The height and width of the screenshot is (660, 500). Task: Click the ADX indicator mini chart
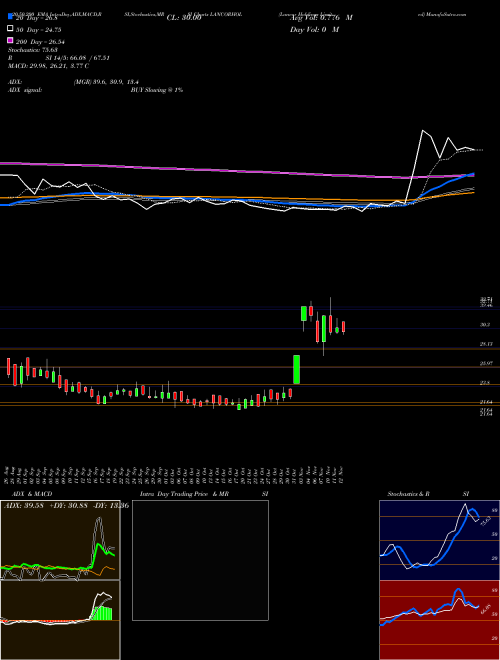(x=60, y=540)
